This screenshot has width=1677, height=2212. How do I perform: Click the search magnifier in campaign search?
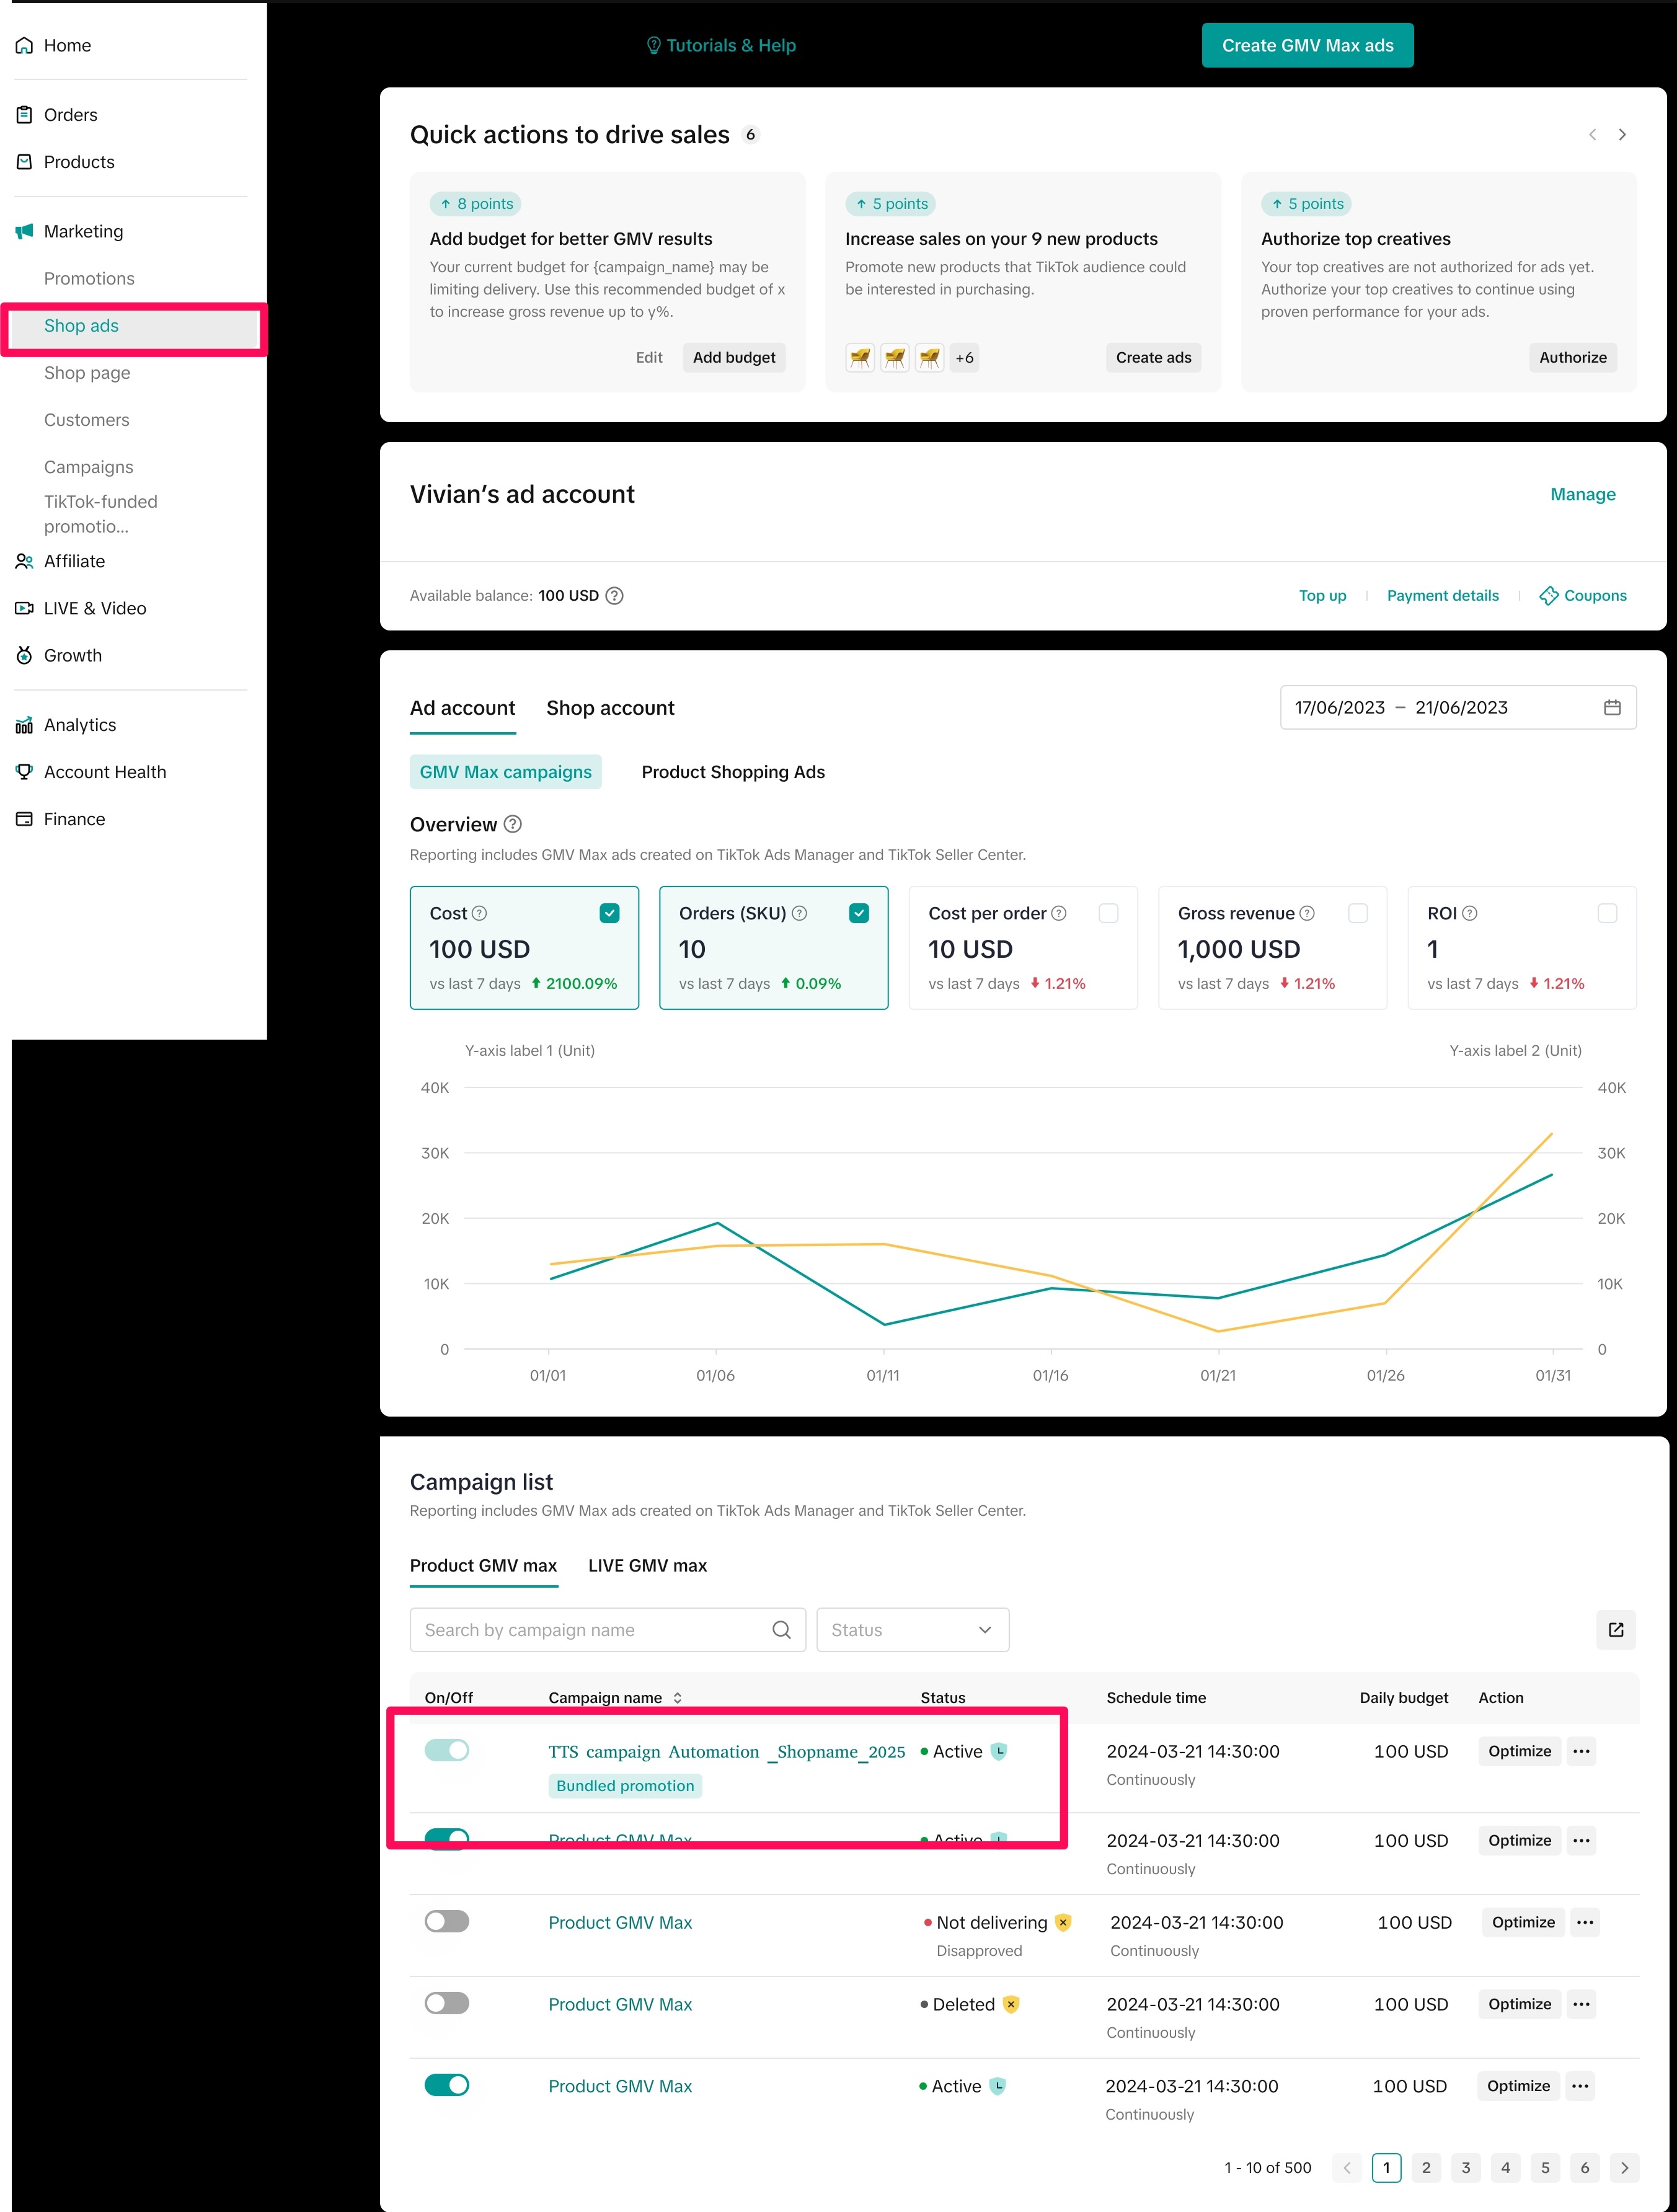click(781, 1629)
